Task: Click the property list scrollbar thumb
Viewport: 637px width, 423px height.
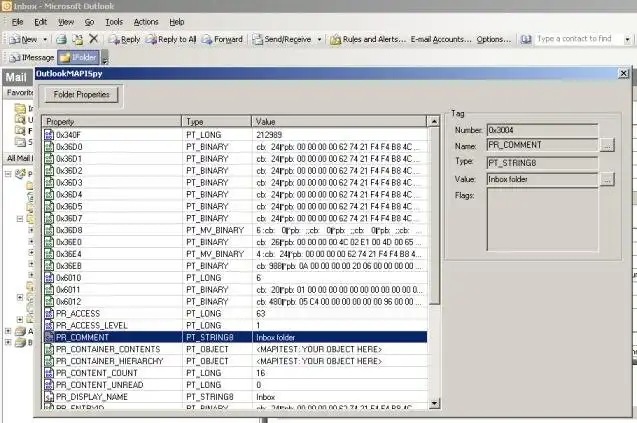Action: (434, 215)
